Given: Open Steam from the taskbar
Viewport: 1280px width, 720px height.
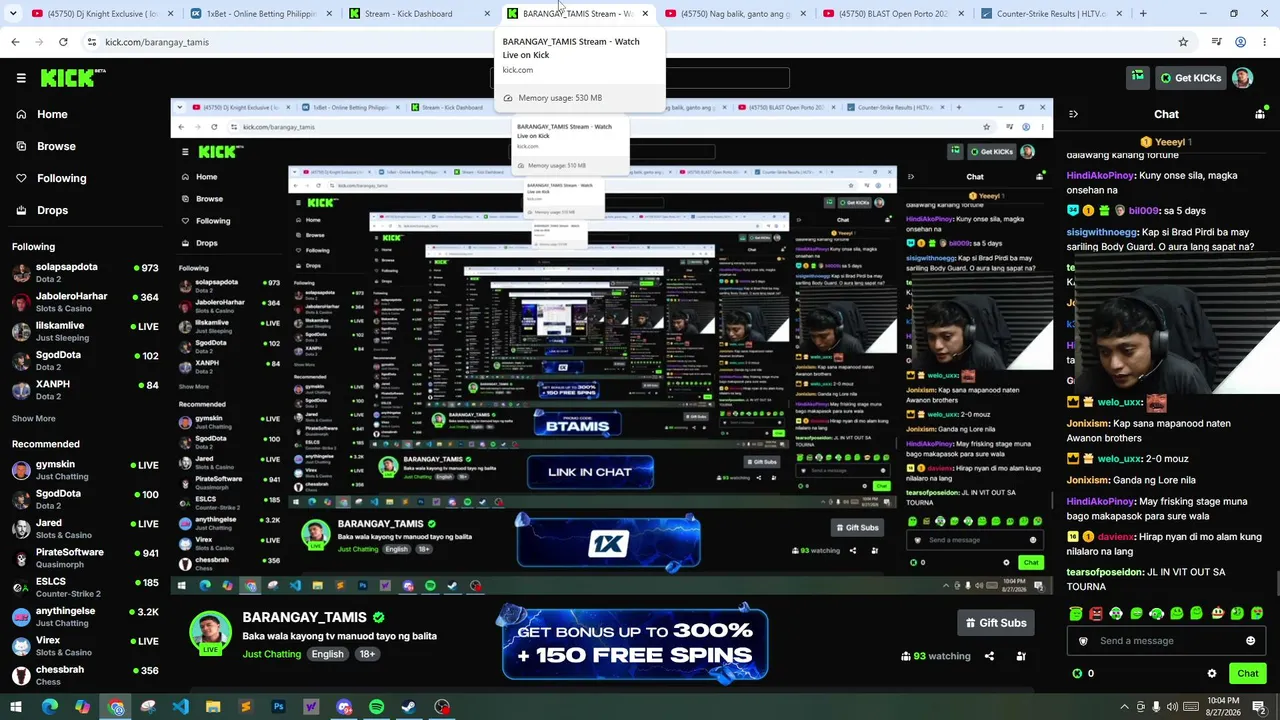Looking at the screenshot, I should pos(409,707).
